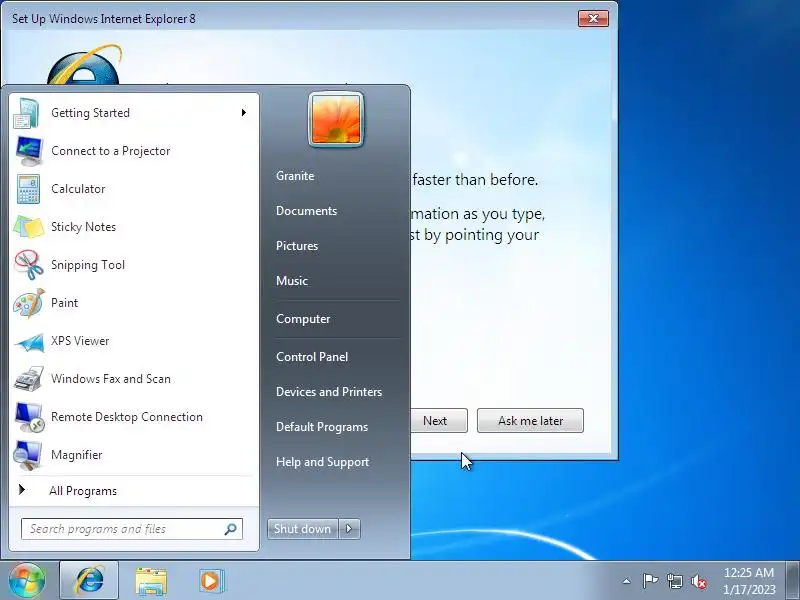Launch the Magnifier icon
This screenshot has height=600, width=800.
(28, 455)
